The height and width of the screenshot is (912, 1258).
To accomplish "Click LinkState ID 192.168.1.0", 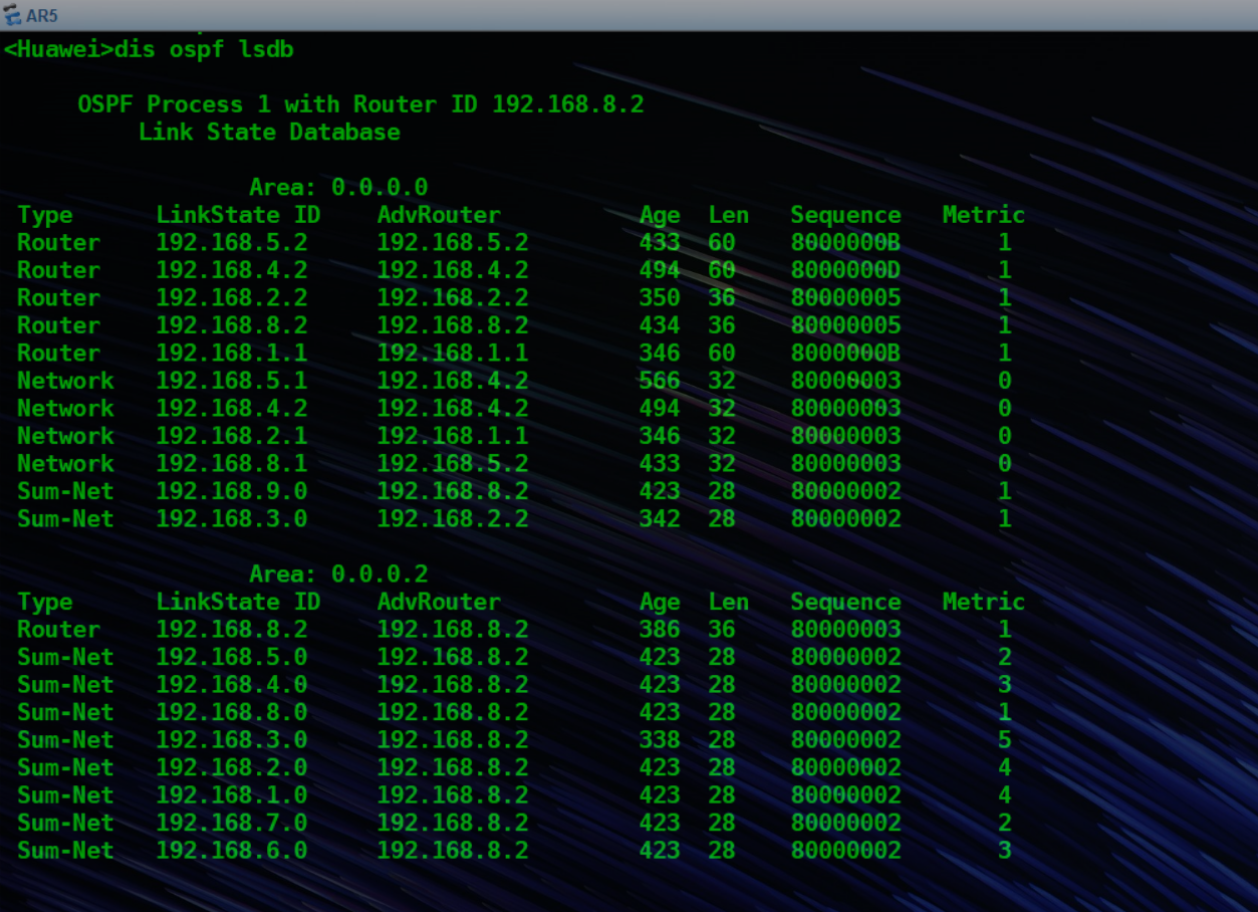I will coord(232,796).
